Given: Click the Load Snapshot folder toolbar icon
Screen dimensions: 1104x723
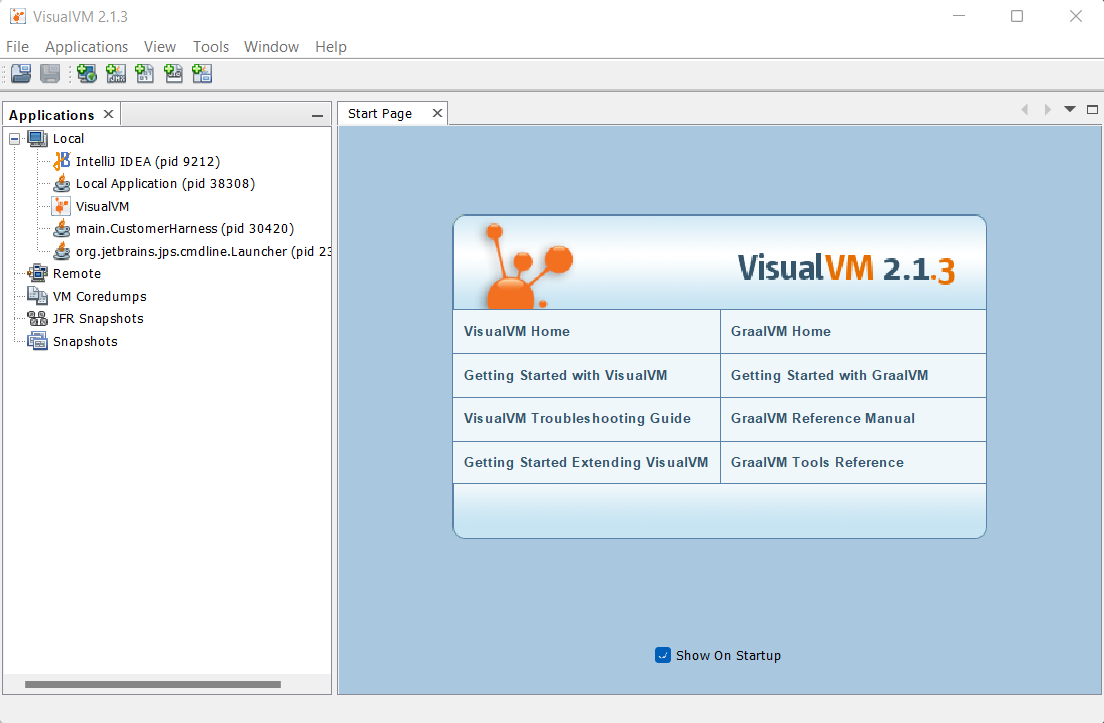Looking at the screenshot, I should pos(21,73).
